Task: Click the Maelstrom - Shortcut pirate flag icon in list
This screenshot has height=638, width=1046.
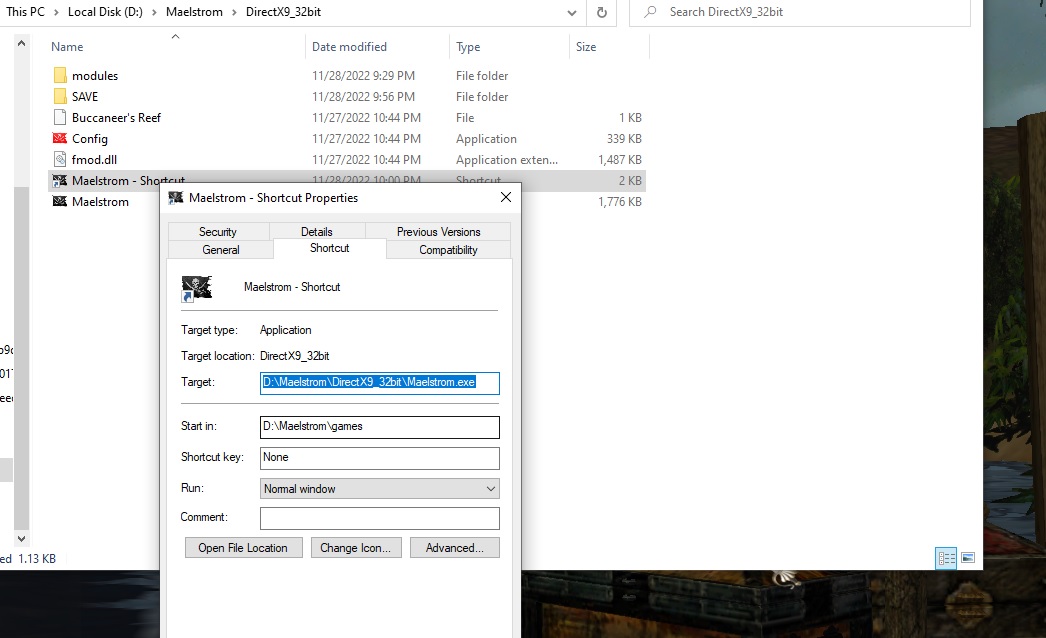Action: coord(60,180)
